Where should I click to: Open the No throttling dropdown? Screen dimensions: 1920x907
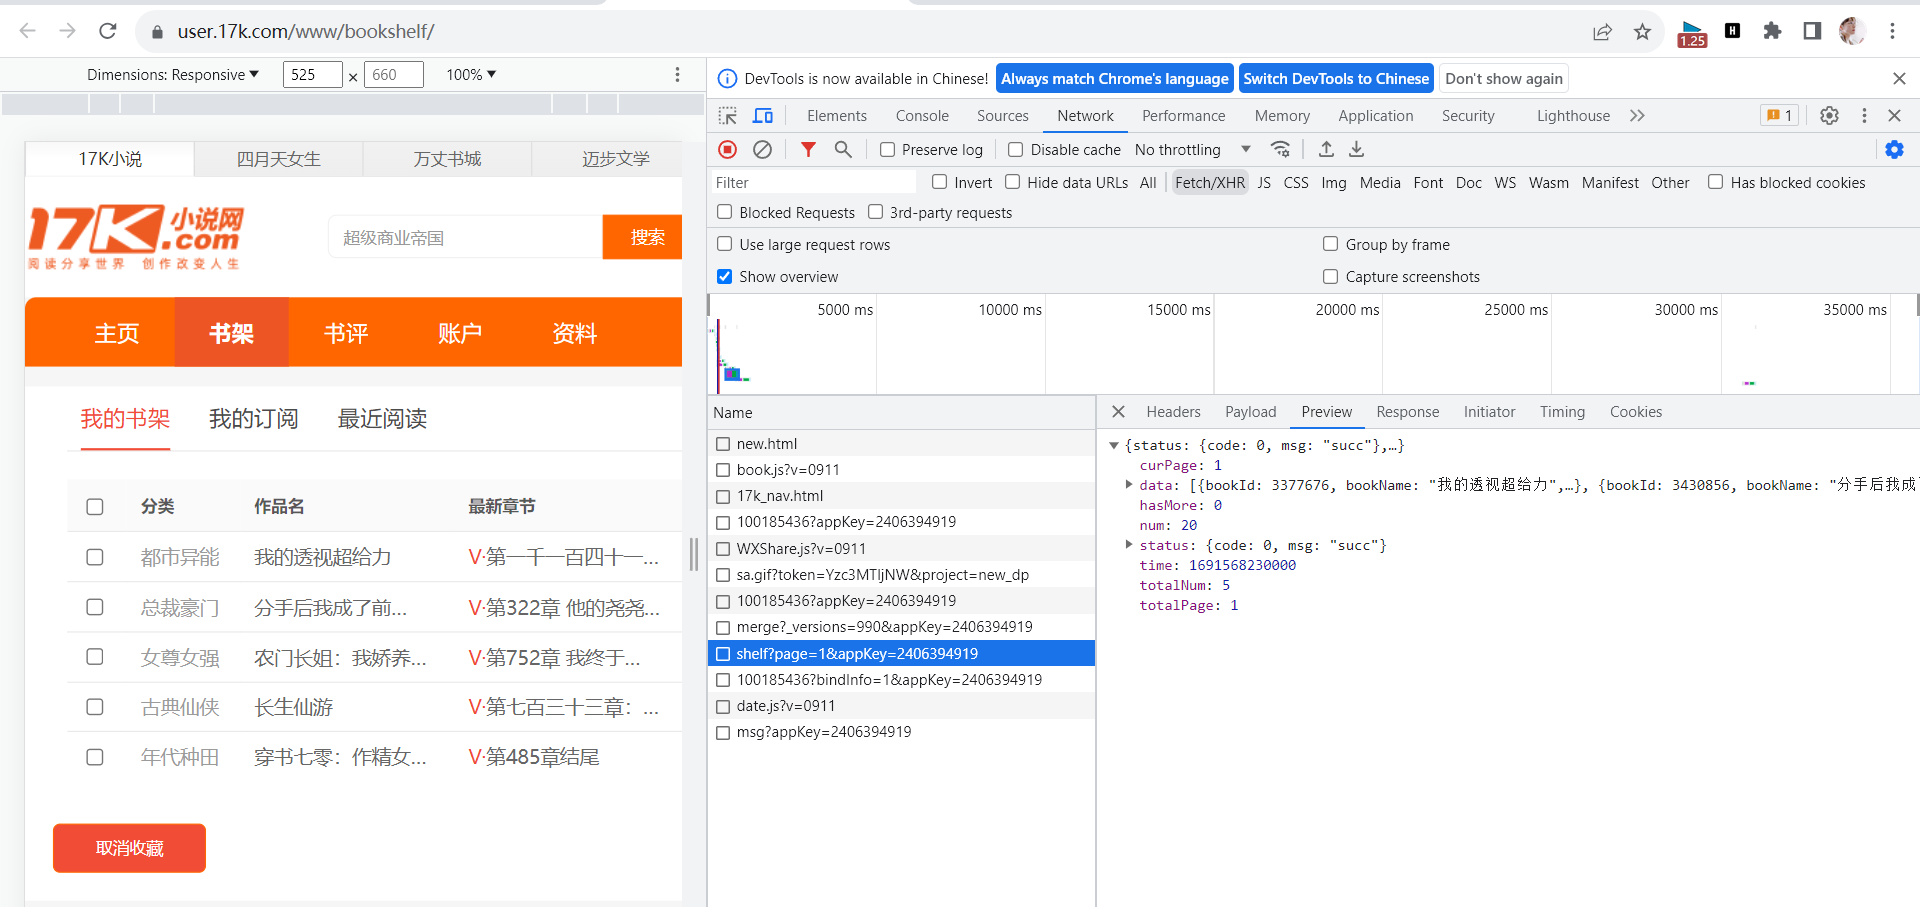click(1192, 150)
